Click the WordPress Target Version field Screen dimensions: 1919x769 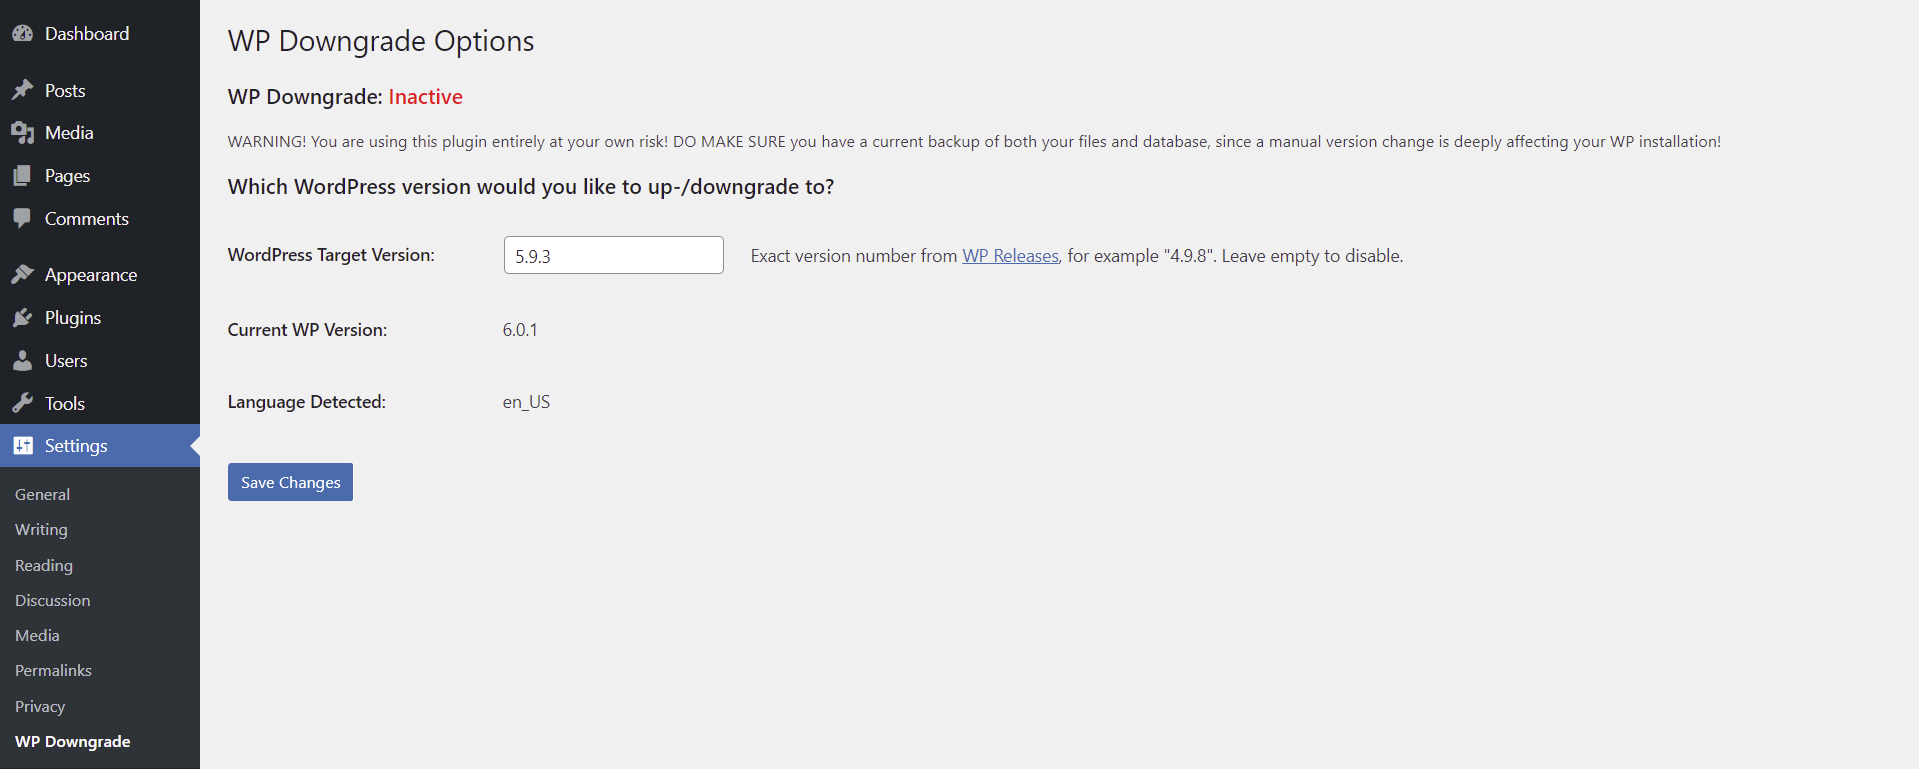(613, 255)
